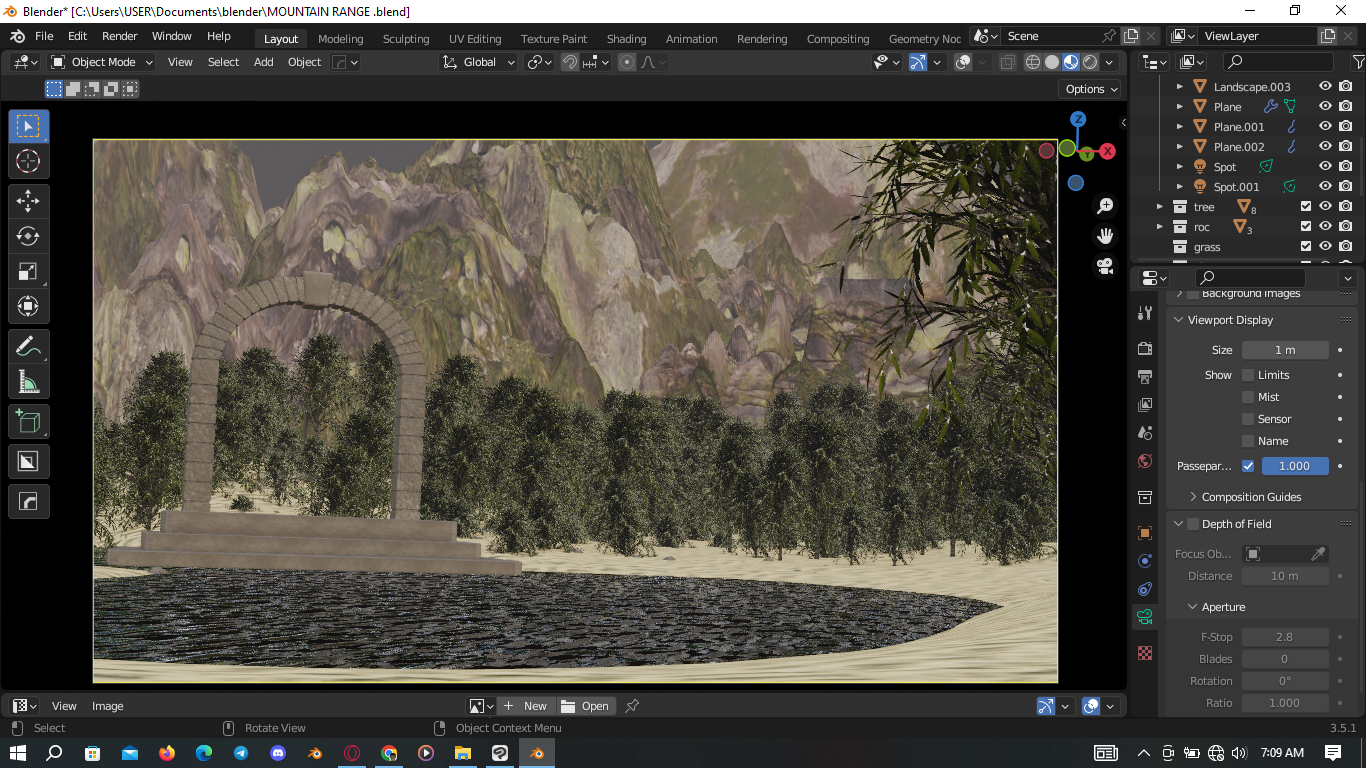The height and width of the screenshot is (768, 1366).
Task: Open View Layer properties tab
Action: [1145, 404]
